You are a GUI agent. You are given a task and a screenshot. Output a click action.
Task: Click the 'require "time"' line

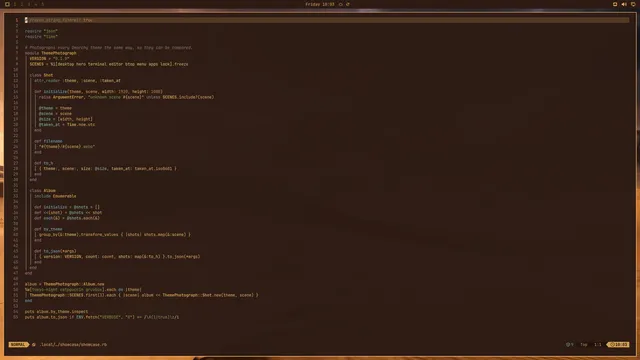41,37
